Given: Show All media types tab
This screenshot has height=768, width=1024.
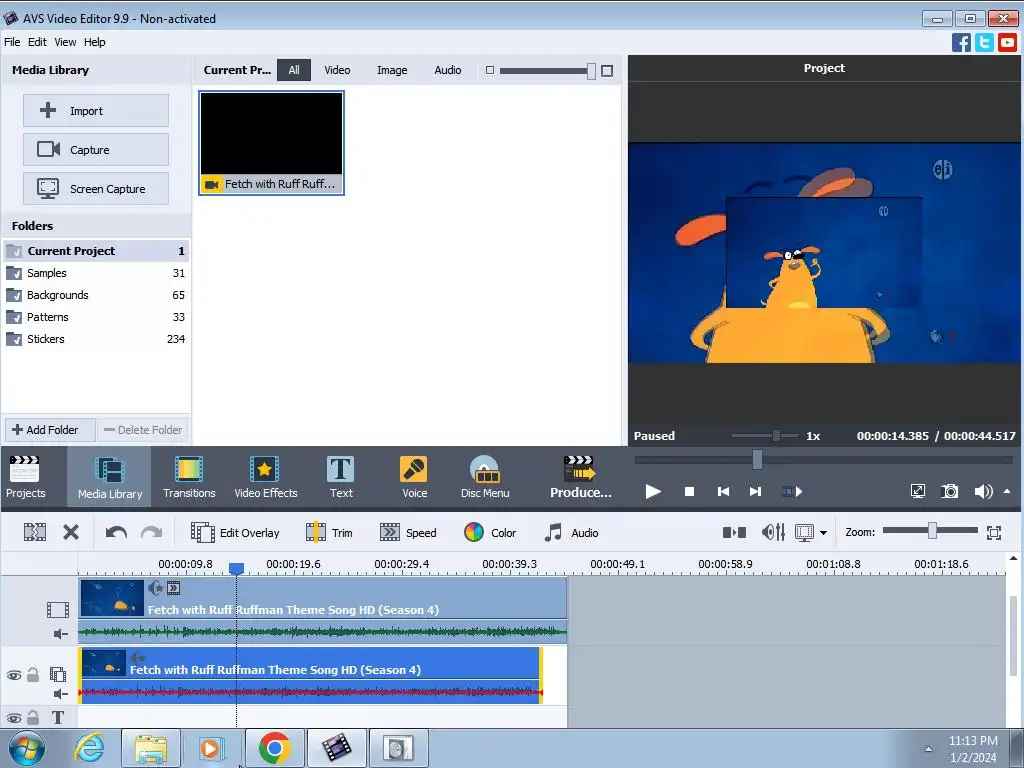Looking at the screenshot, I should pyautogui.click(x=294, y=70).
